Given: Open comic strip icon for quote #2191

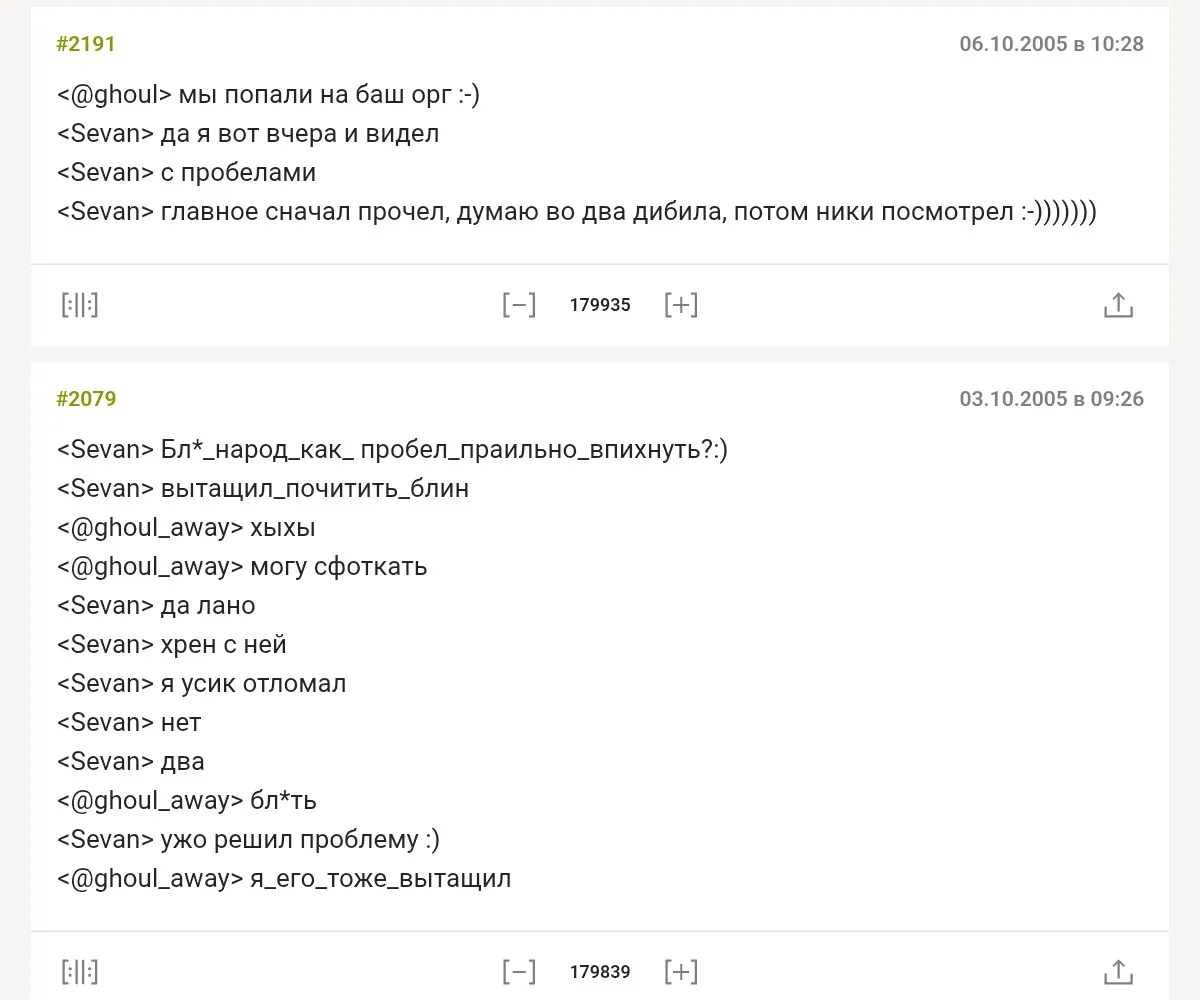Looking at the screenshot, I should 80,305.
